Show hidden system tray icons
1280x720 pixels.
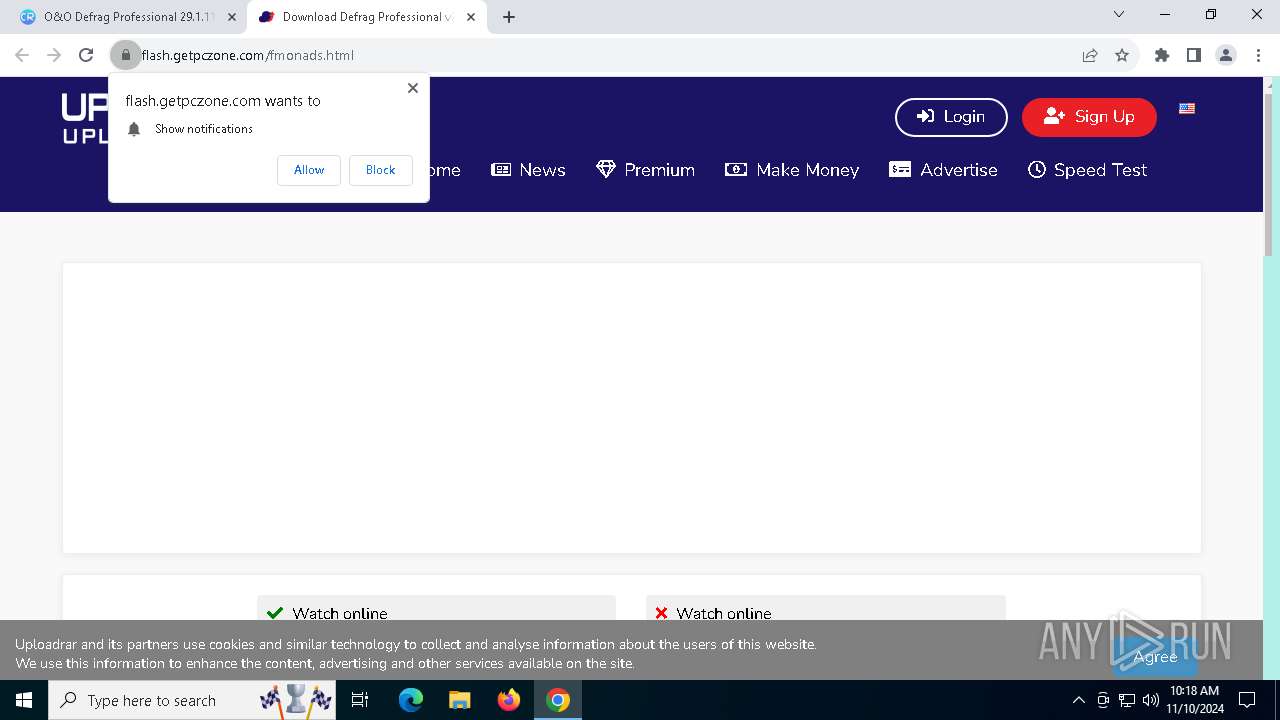(x=1078, y=700)
